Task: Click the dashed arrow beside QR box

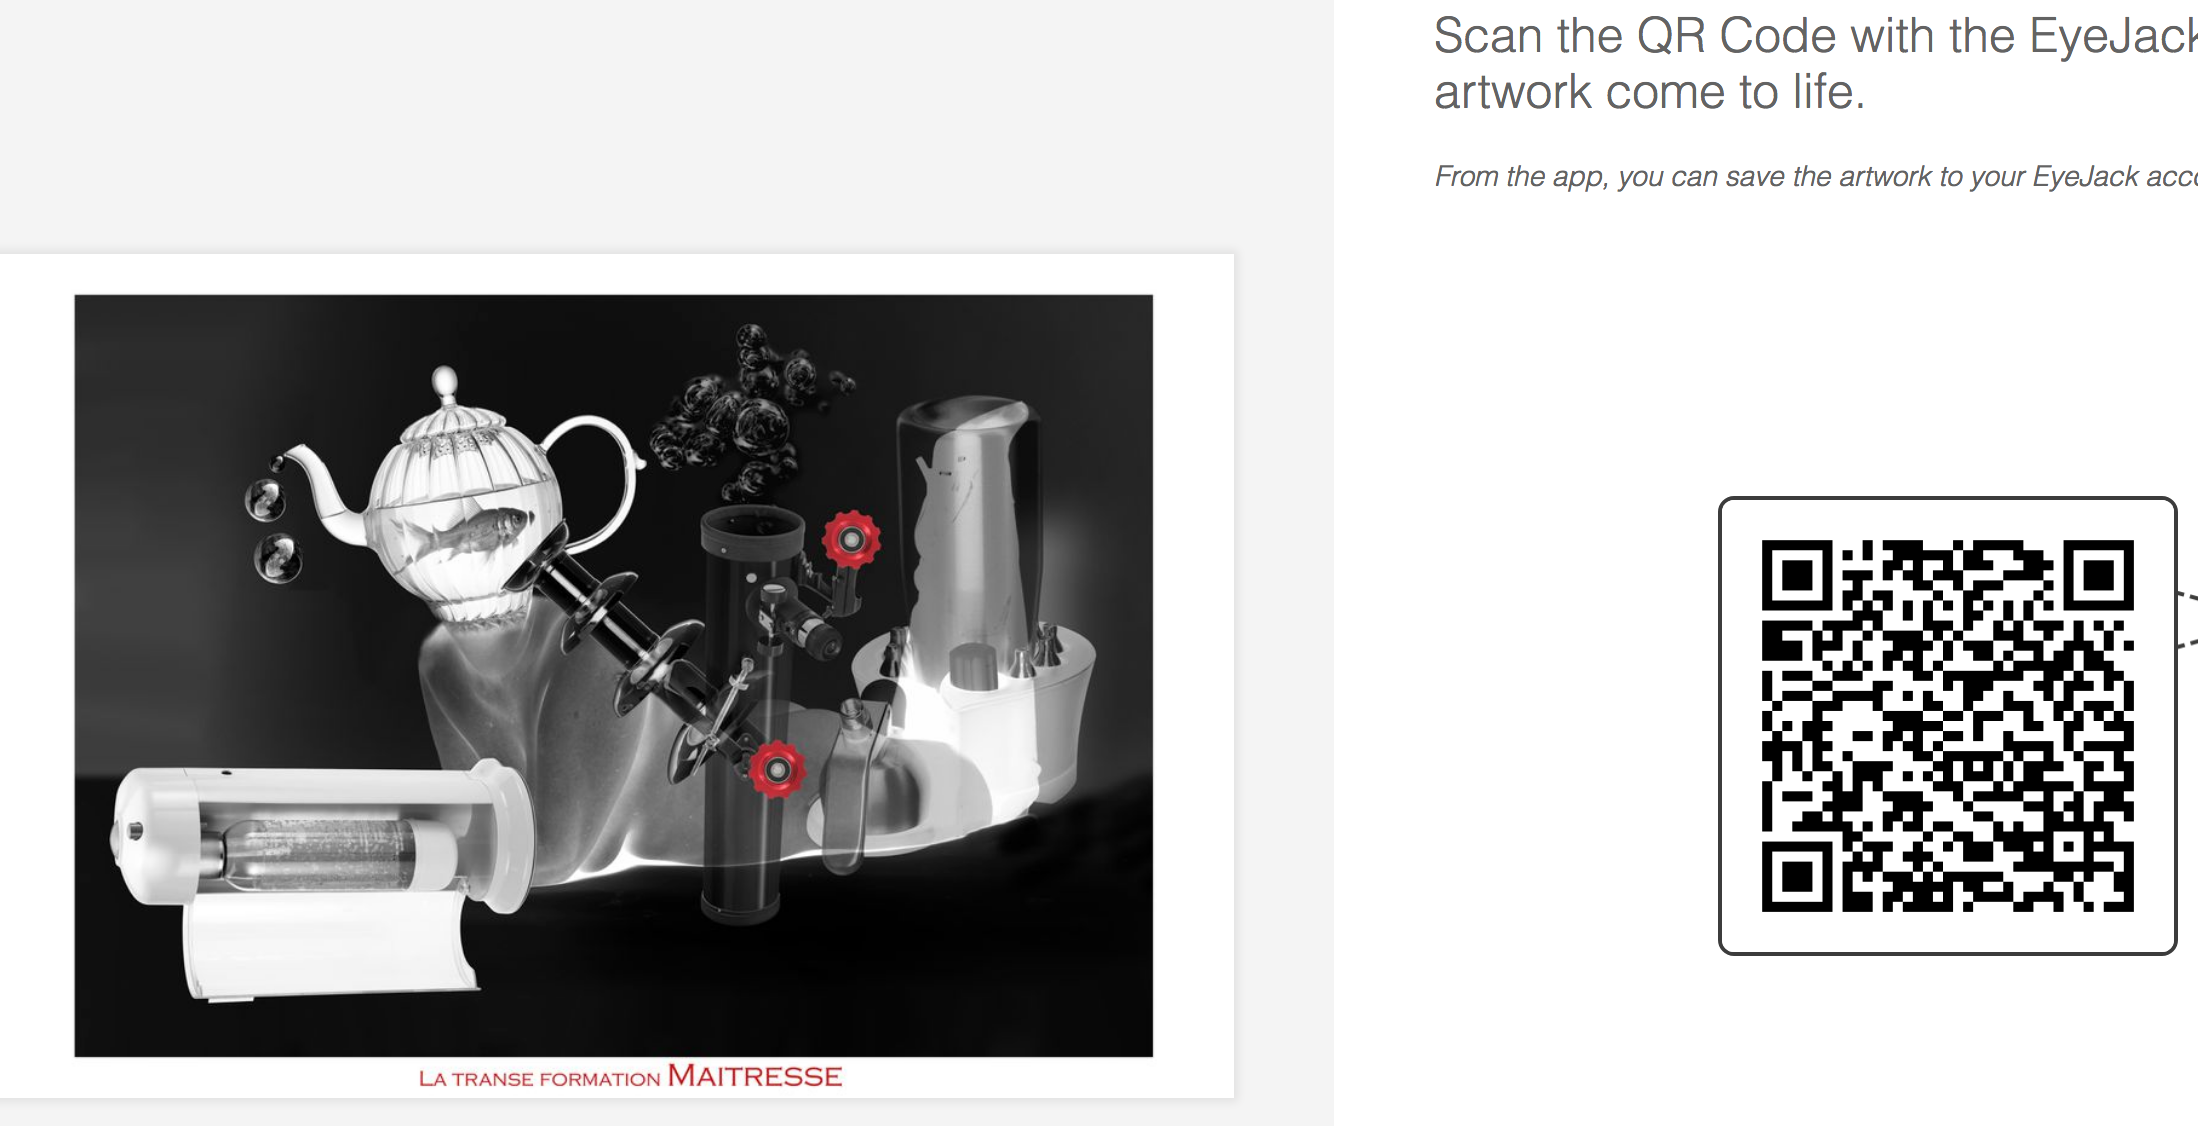Action: point(2188,620)
